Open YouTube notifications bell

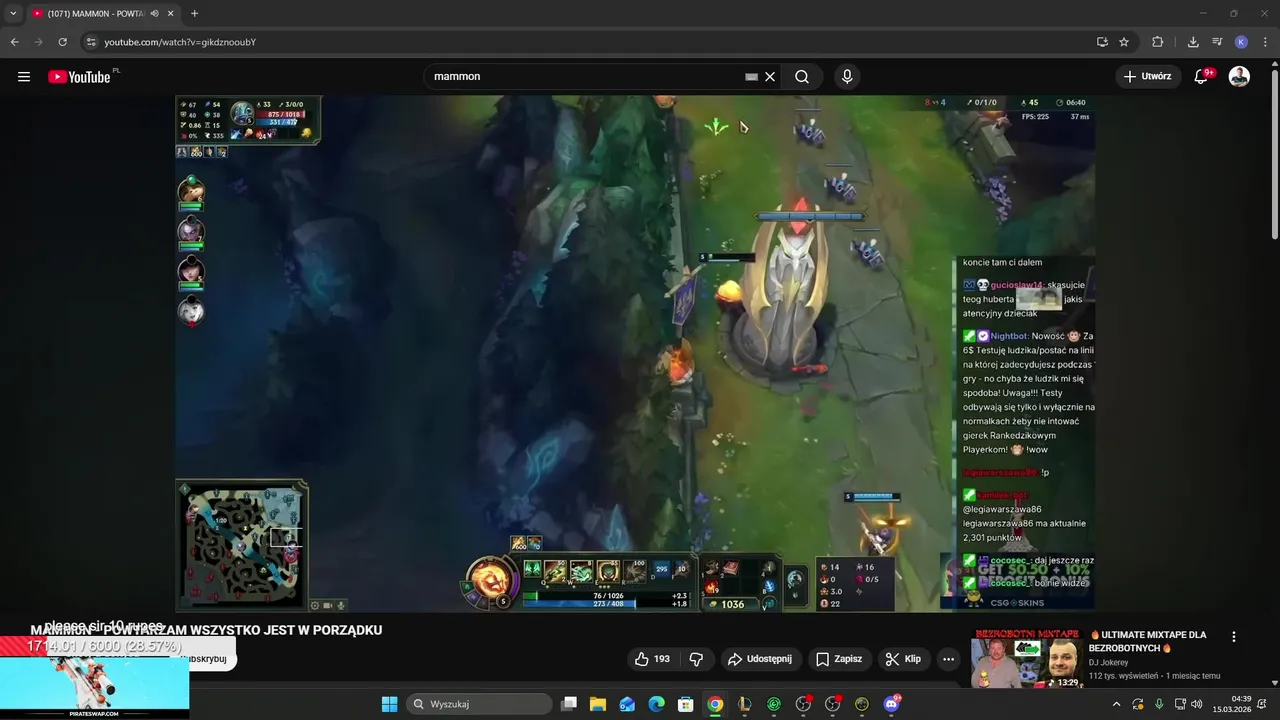[x=1202, y=77]
